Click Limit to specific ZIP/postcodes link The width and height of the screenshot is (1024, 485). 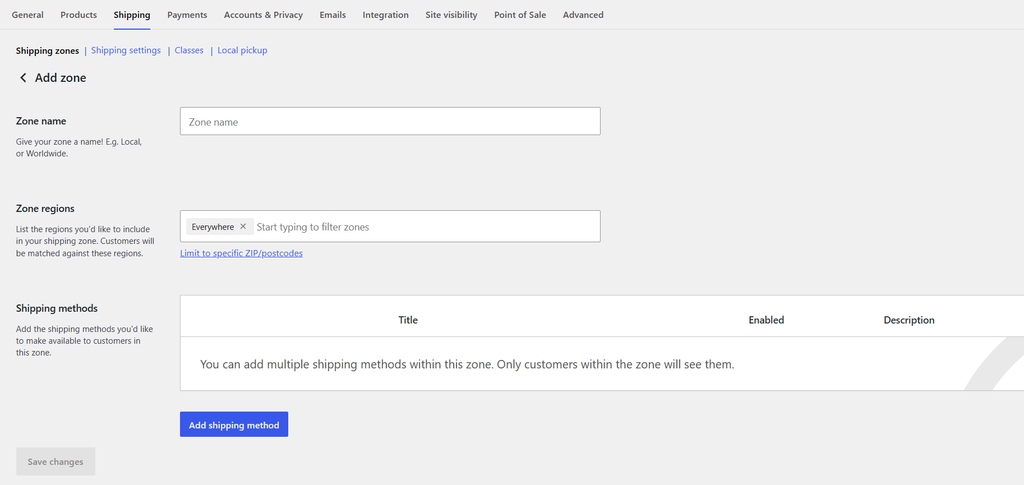(241, 253)
